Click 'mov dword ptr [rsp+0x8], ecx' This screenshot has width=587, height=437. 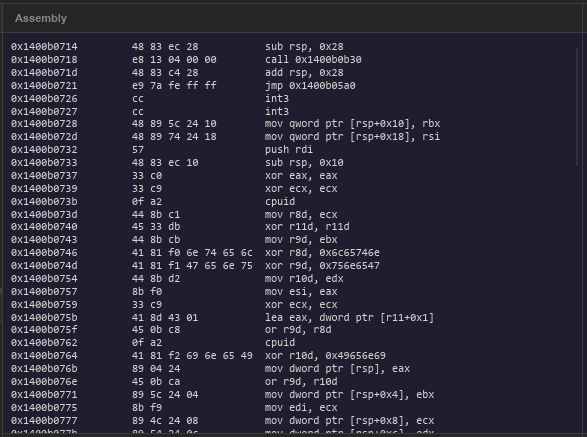(x=349, y=421)
